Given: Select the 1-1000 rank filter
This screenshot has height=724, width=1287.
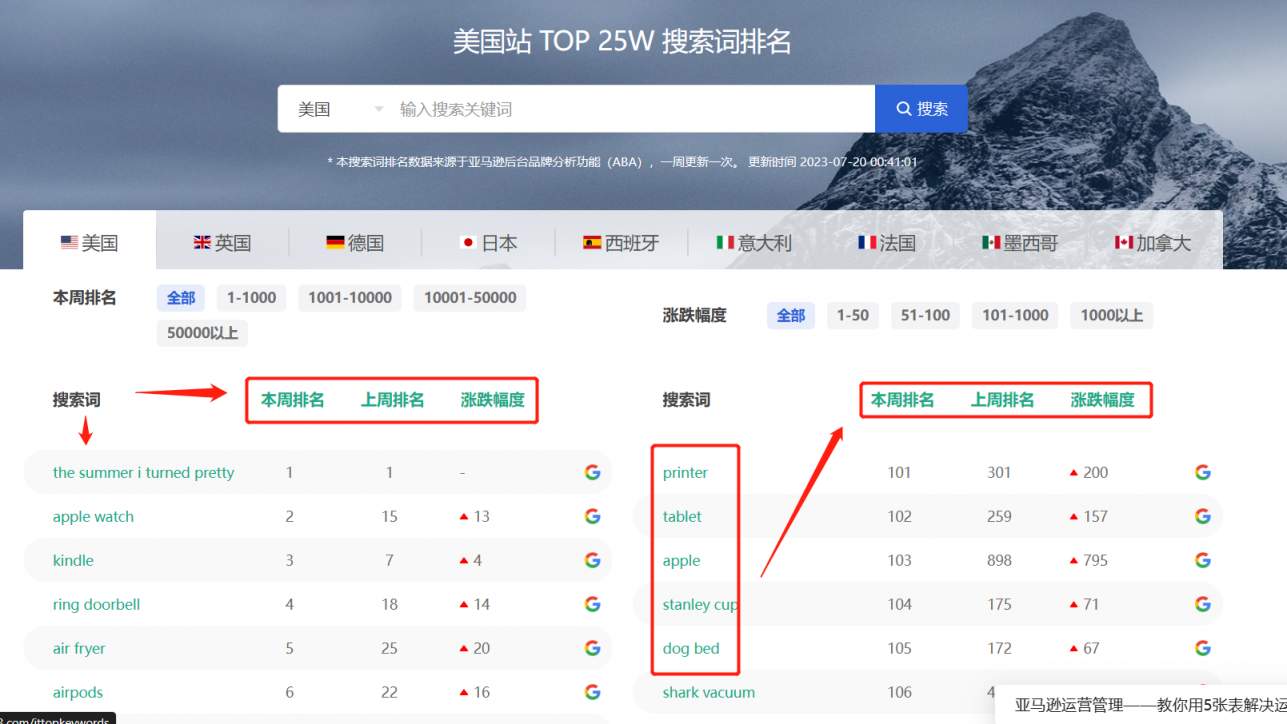Looking at the screenshot, I should [x=252, y=298].
